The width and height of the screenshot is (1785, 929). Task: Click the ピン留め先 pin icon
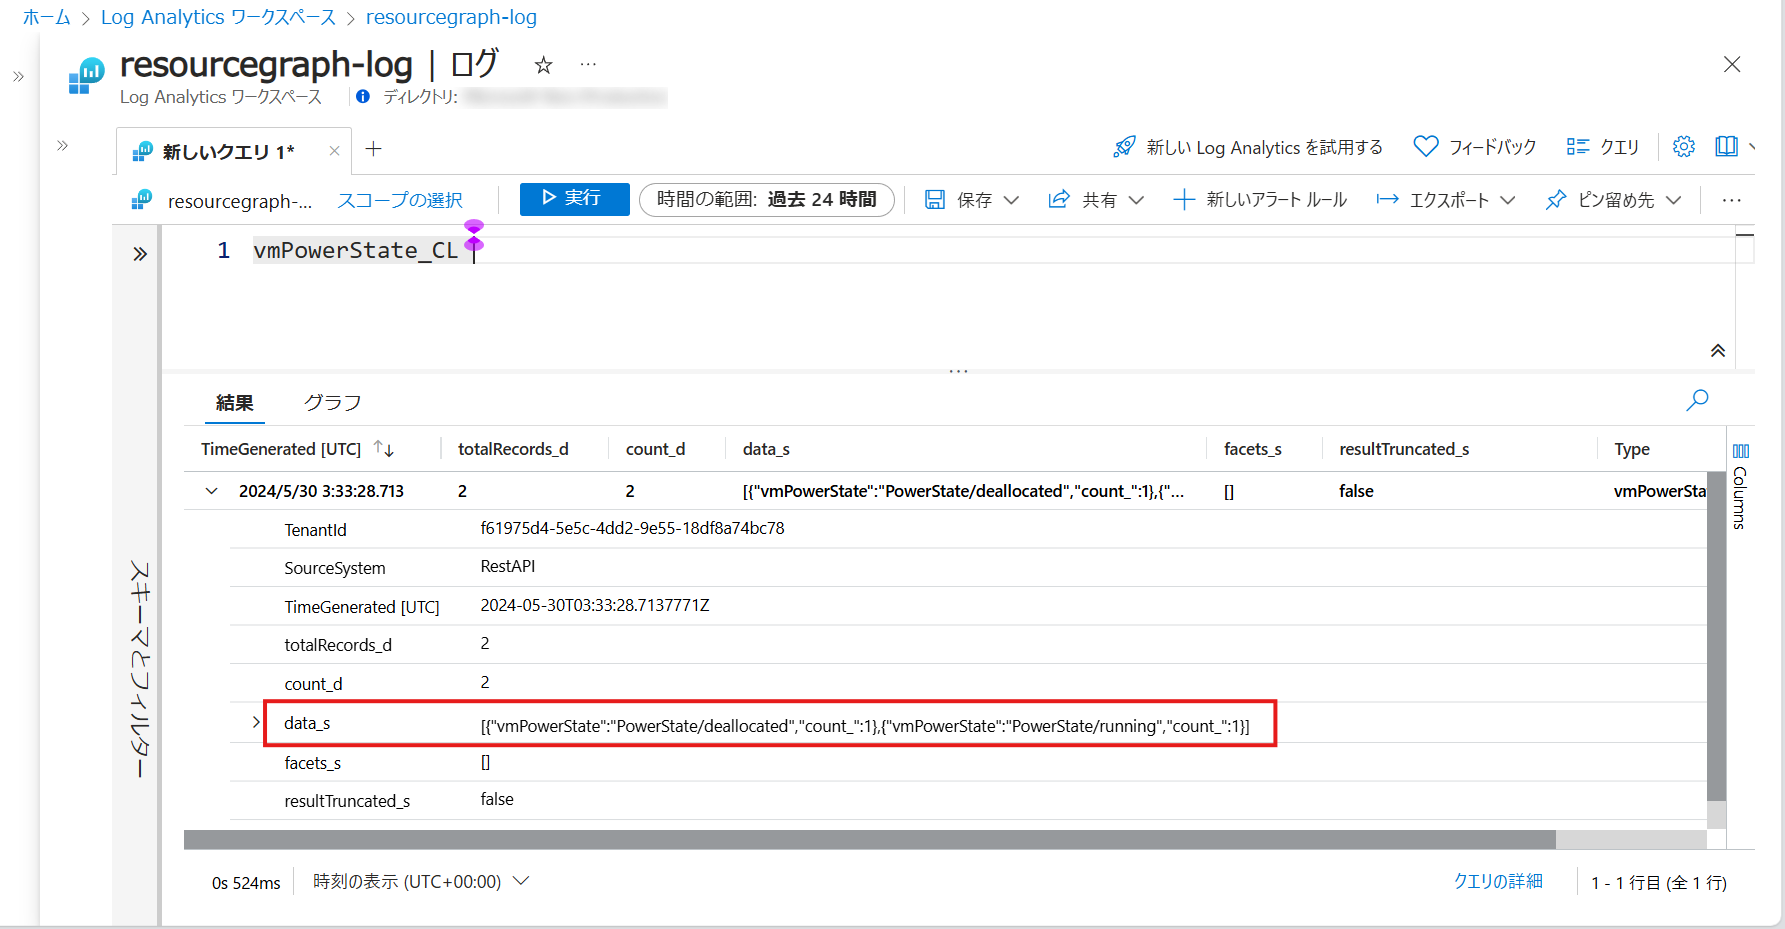[x=1556, y=200]
